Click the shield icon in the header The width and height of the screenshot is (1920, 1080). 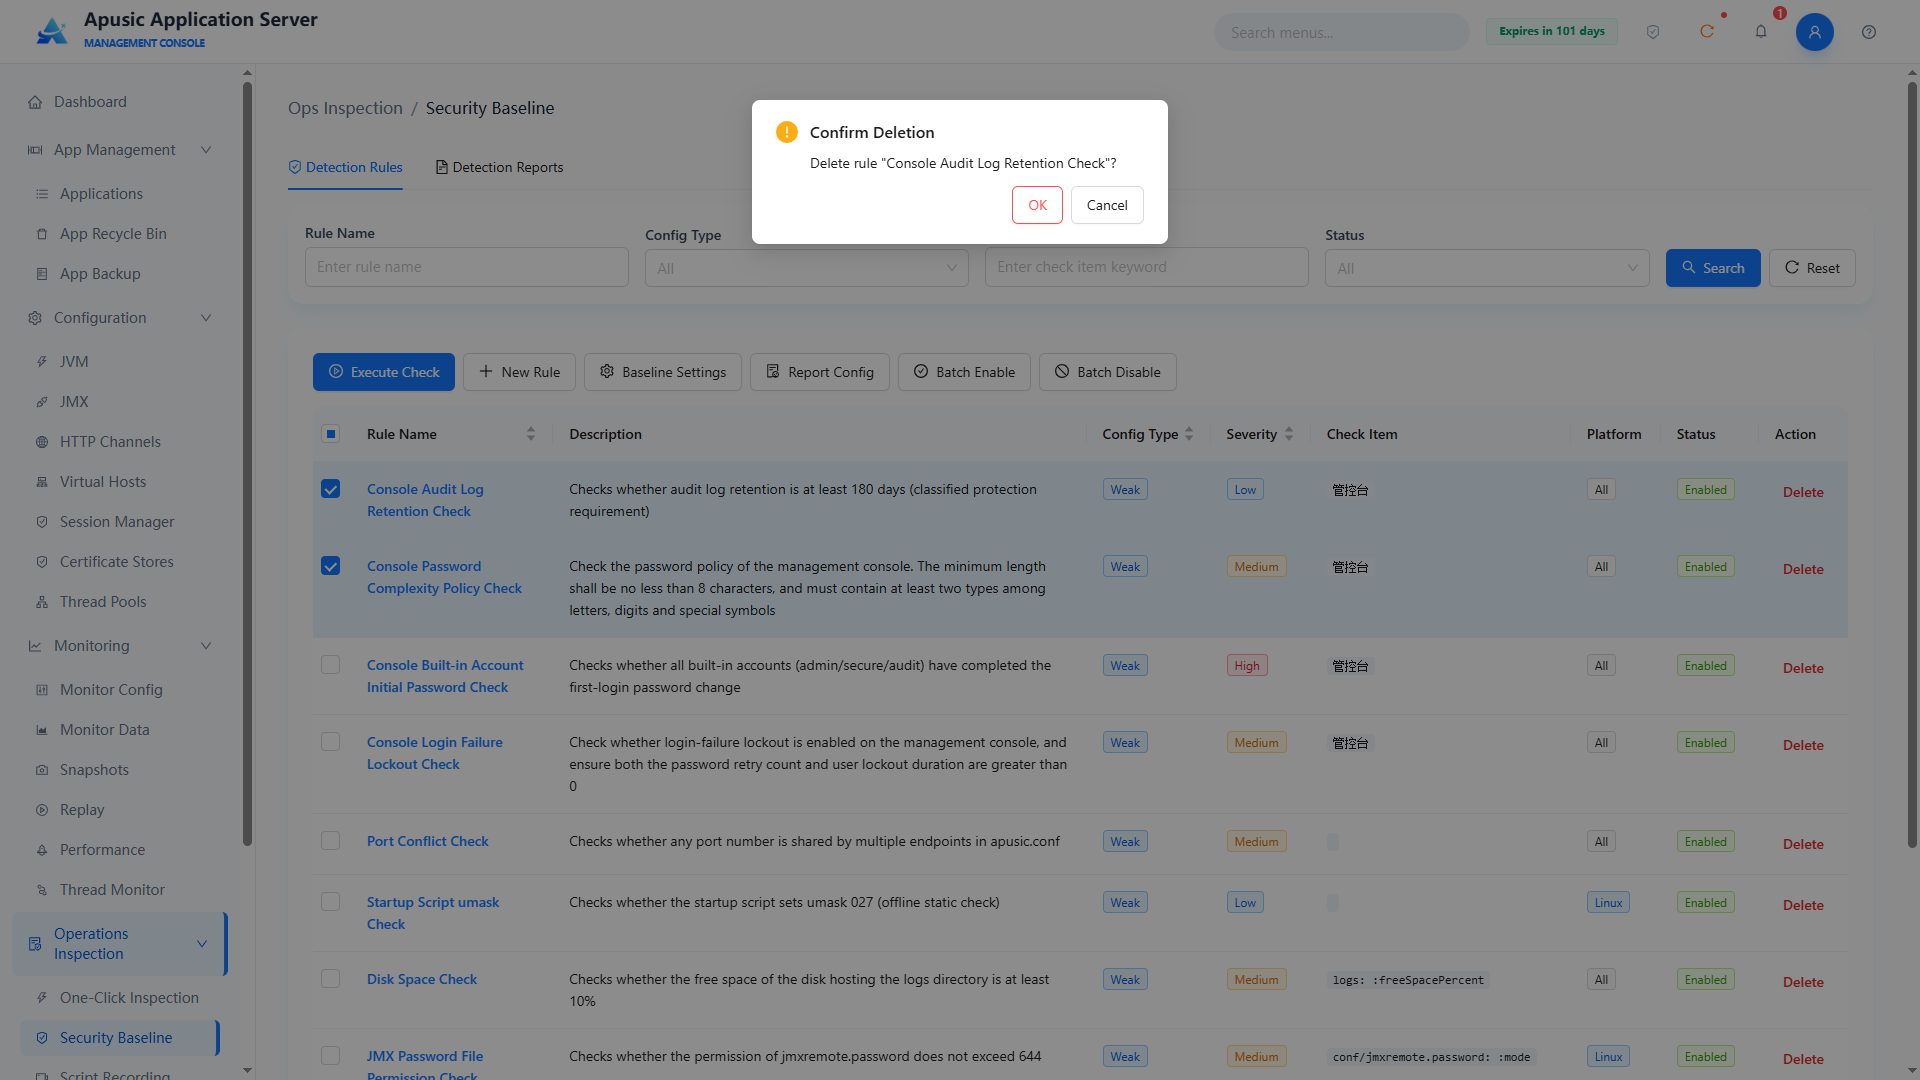coord(1653,32)
